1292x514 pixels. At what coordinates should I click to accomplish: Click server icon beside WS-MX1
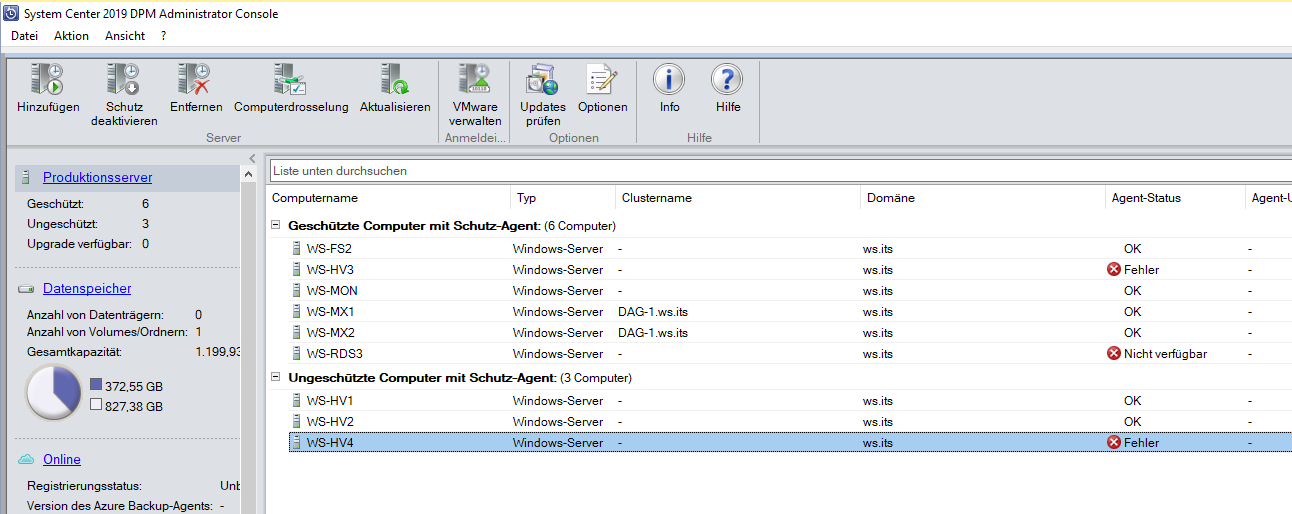tap(296, 312)
